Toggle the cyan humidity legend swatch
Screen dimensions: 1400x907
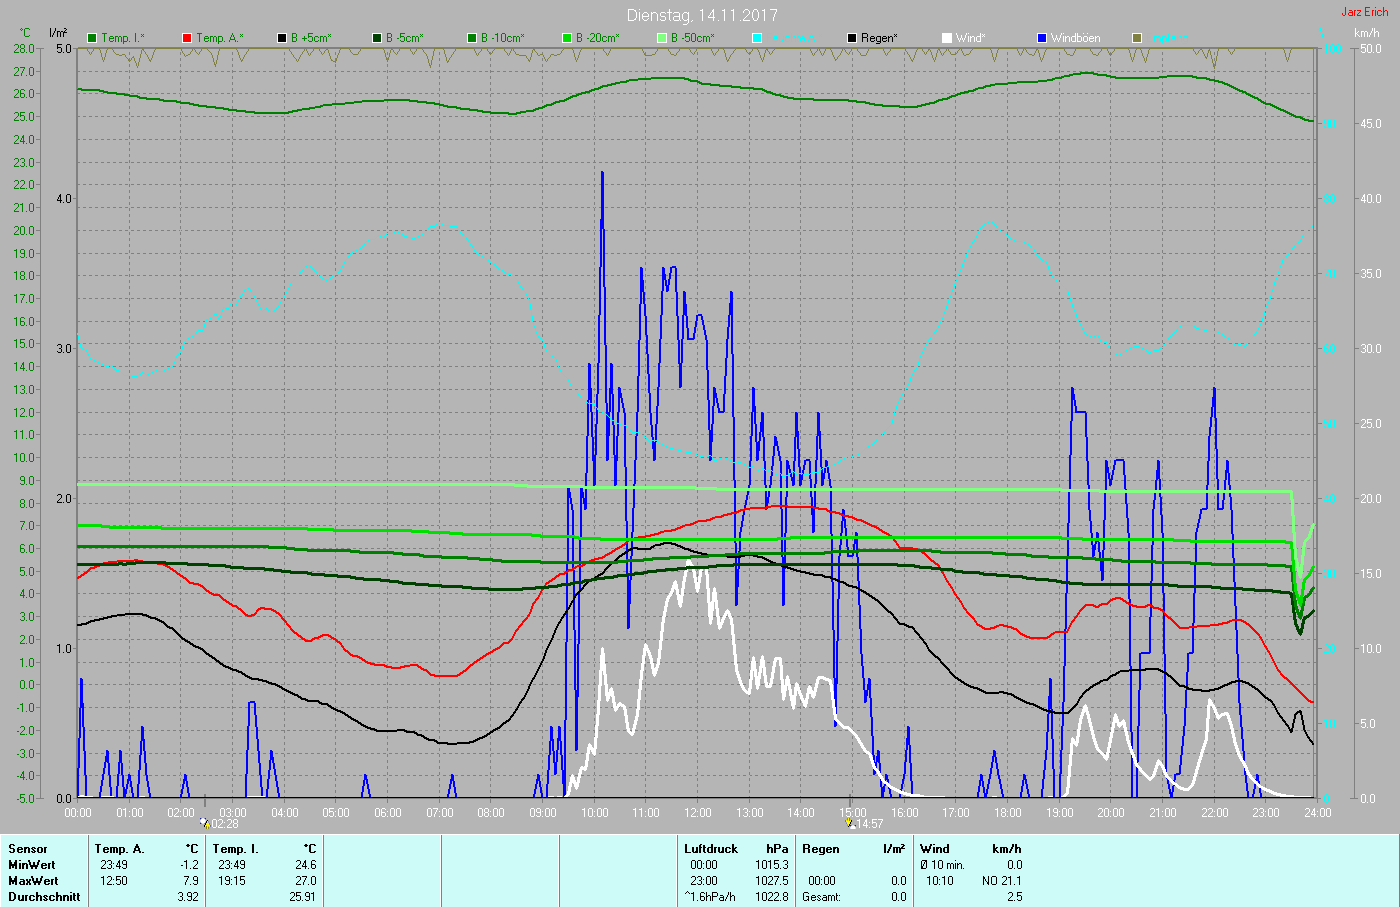pos(757,38)
